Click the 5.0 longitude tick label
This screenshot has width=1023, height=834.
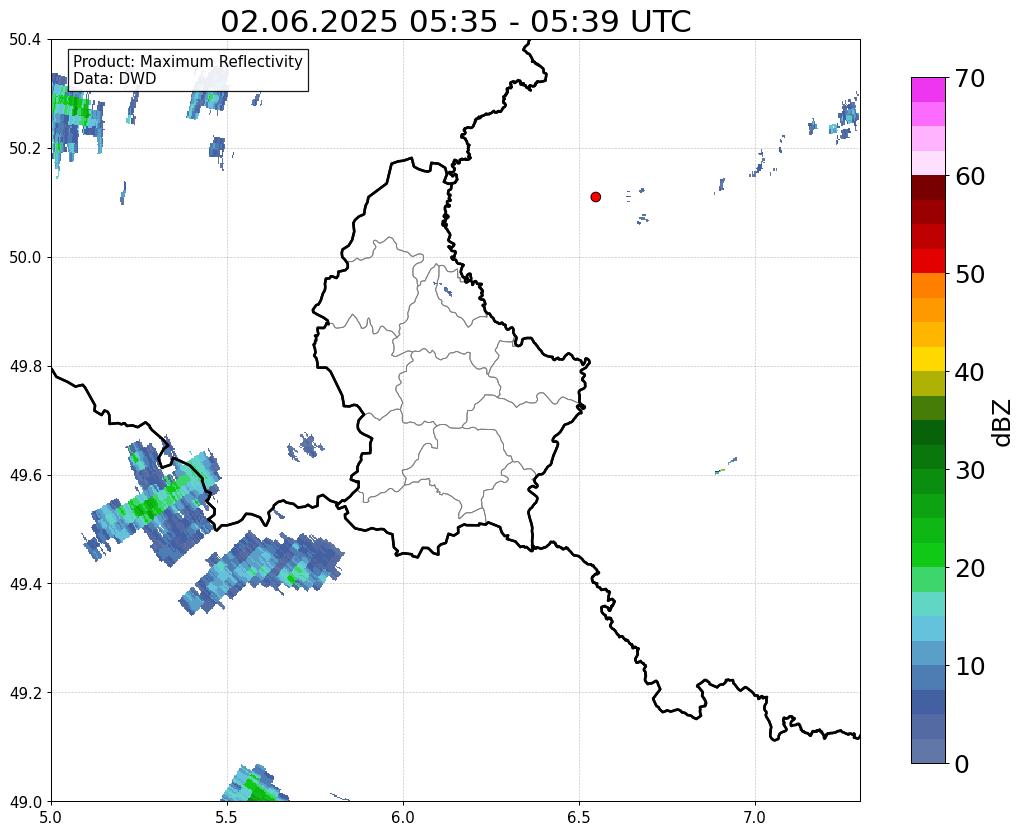(51, 818)
